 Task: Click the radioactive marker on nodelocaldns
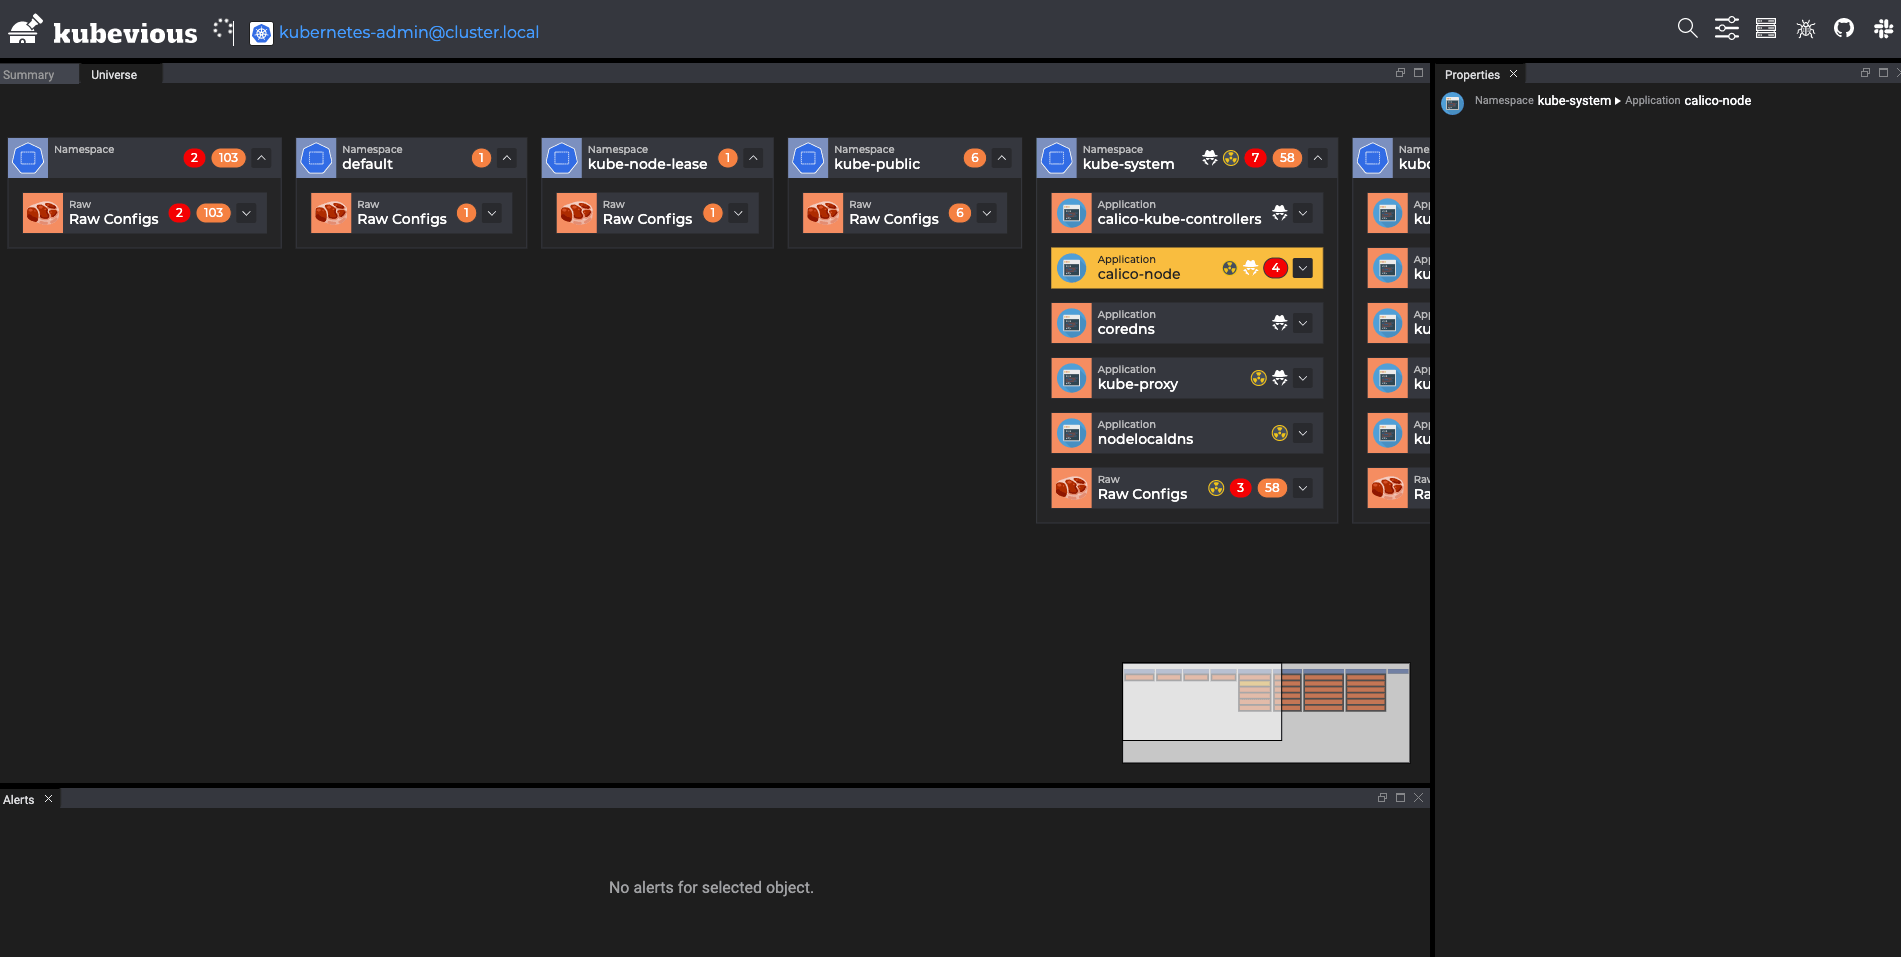pyautogui.click(x=1280, y=433)
